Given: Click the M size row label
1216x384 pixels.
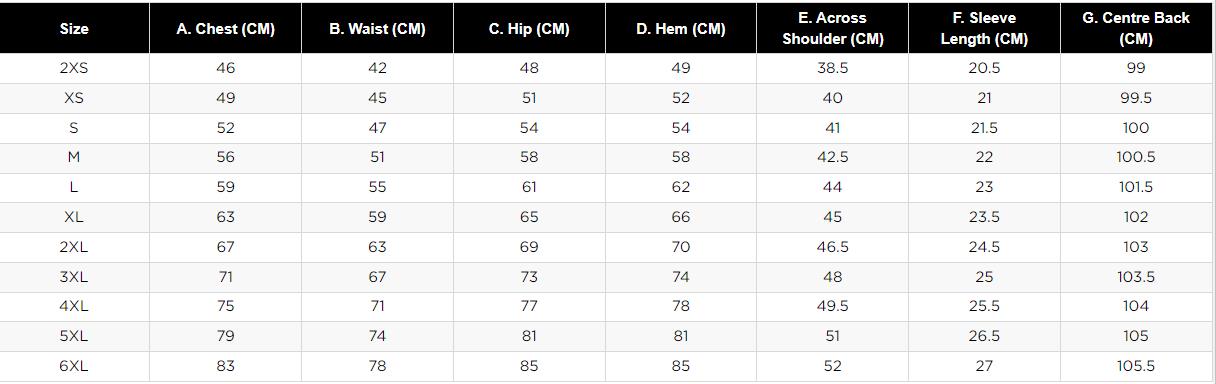Looking at the screenshot, I should click(74, 157).
